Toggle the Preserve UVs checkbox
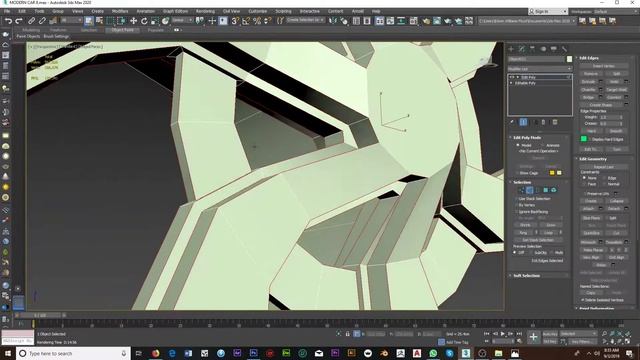This screenshot has width=640, height=360. [x=584, y=194]
